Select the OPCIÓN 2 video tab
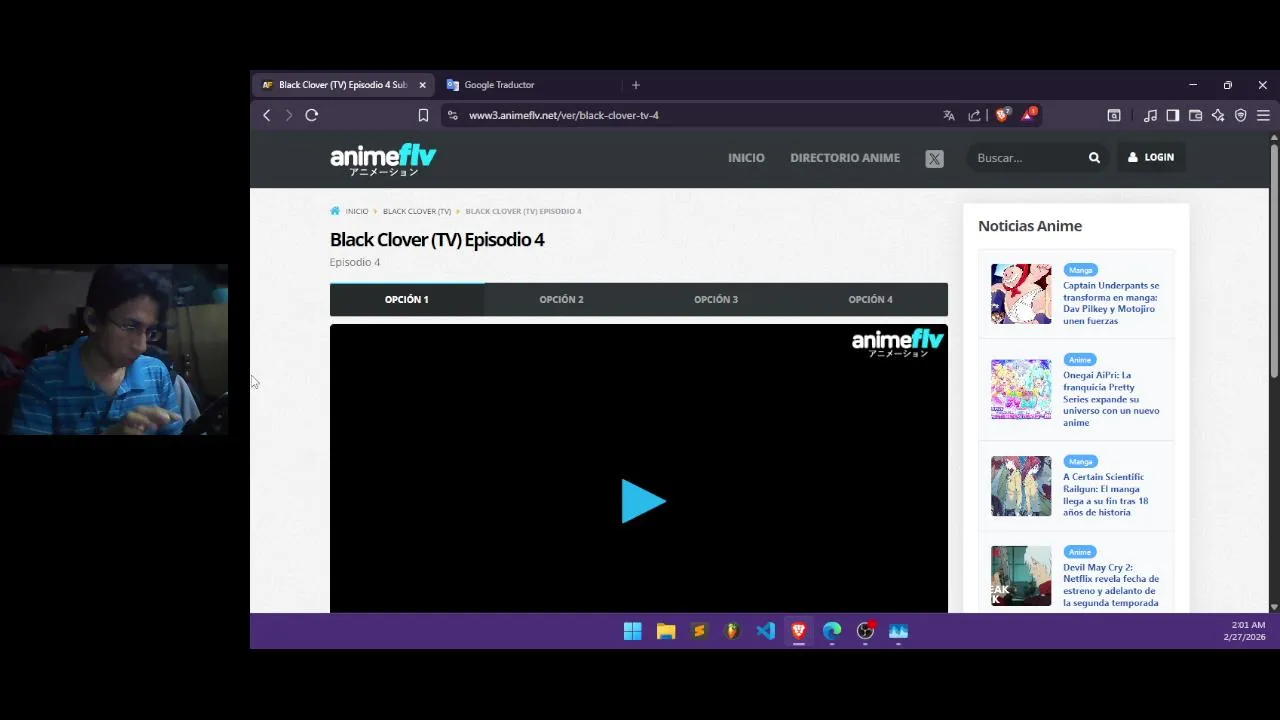Screen dimensions: 1280x720 [561, 299]
